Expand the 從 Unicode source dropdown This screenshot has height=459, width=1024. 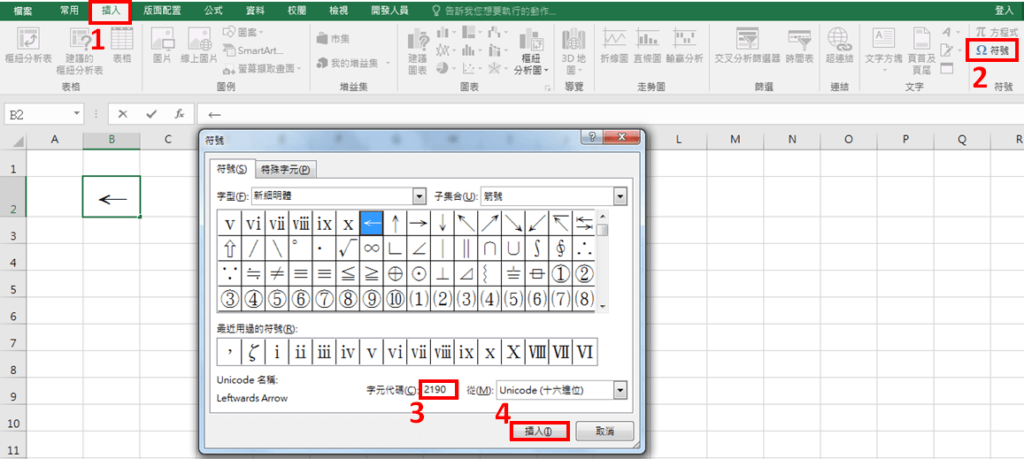pos(620,389)
